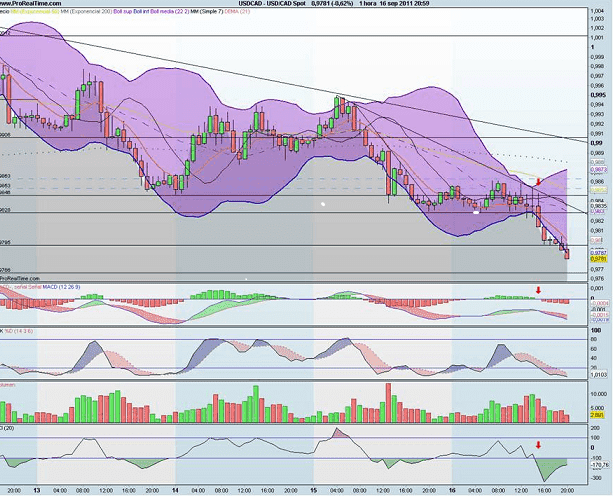
Task: Click the 0,9873 Bollinger value tag on the price axis
Action: pos(599,170)
